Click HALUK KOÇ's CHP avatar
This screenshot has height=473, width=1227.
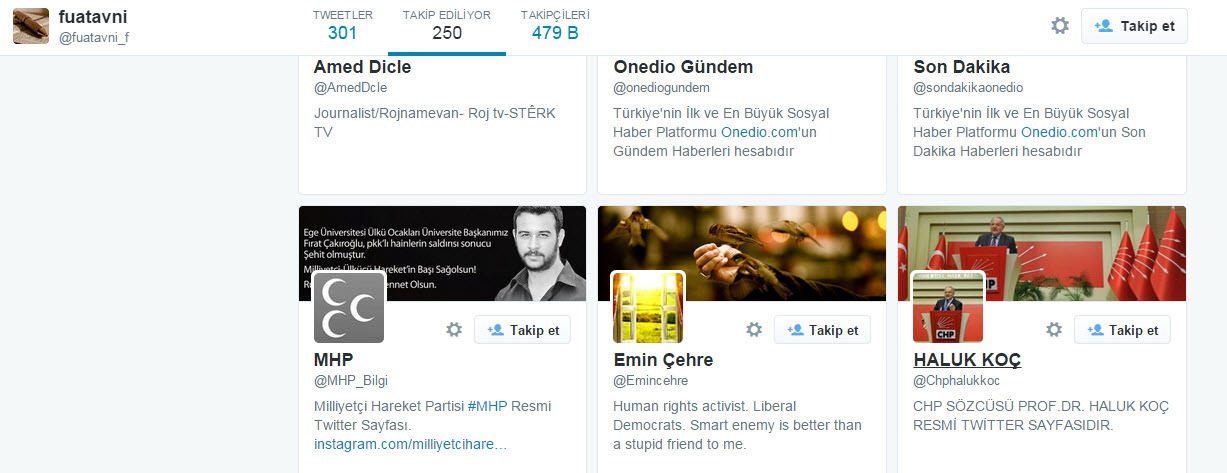(948, 307)
